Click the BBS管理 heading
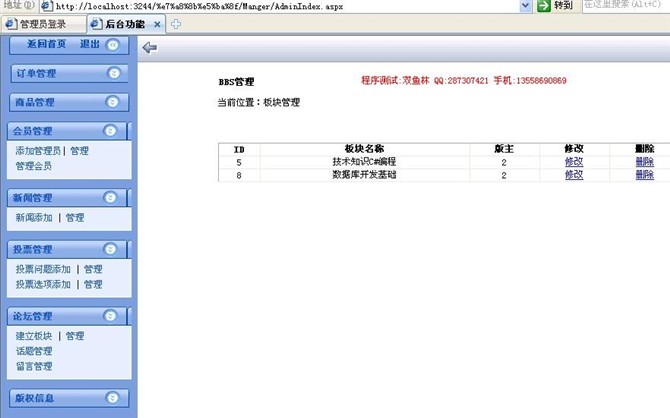This screenshot has width=670, height=418. pos(236,82)
